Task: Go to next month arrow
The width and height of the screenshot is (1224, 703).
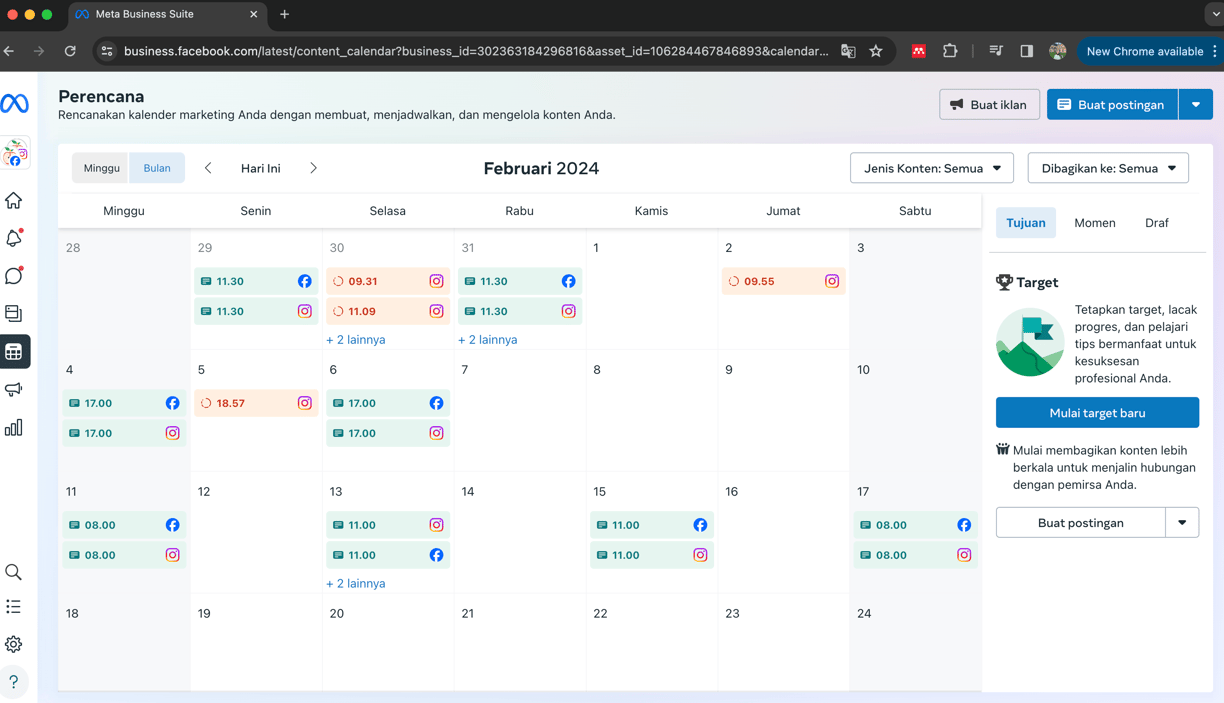Action: click(x=313, y=168)
